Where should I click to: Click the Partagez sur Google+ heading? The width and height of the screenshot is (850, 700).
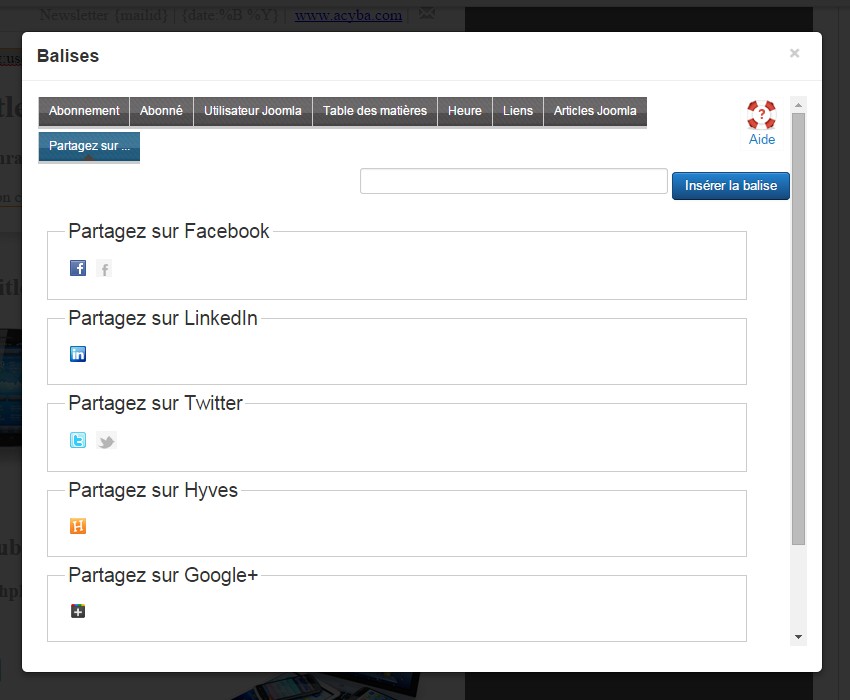coord(163,575)
